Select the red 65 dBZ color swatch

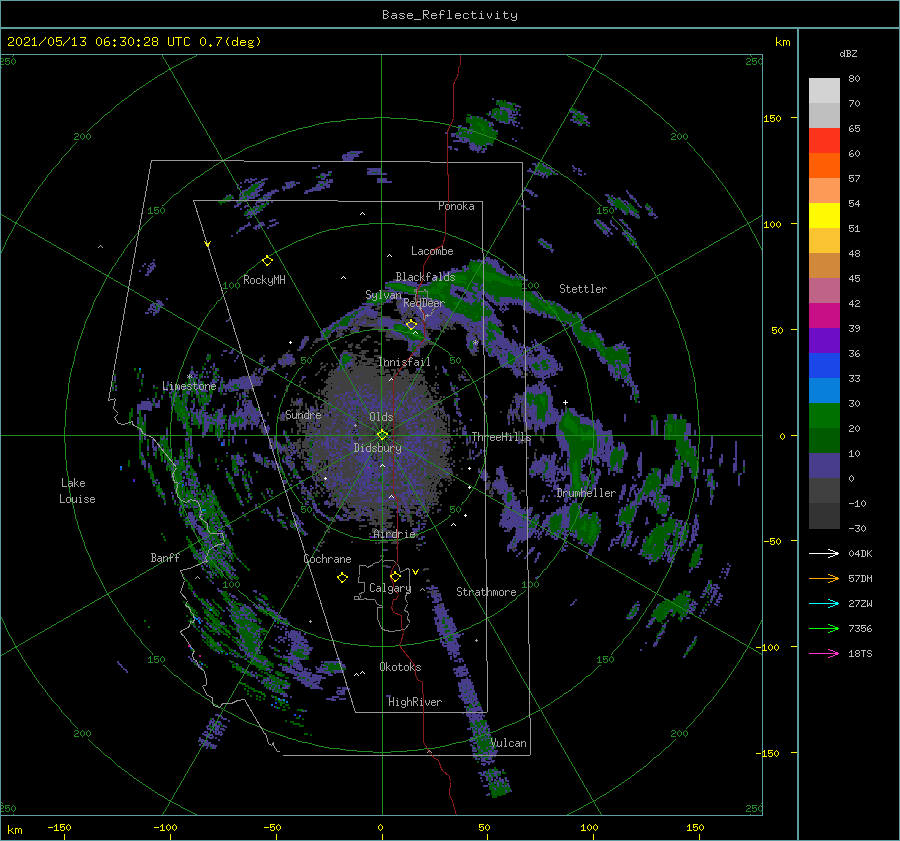coord(824,141)
